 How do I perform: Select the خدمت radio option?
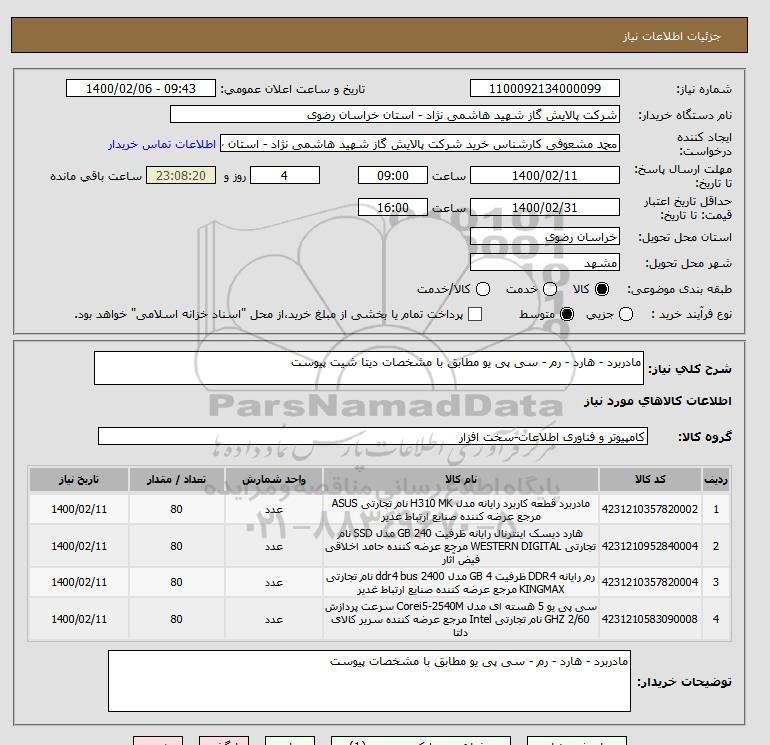pos(543,289)
